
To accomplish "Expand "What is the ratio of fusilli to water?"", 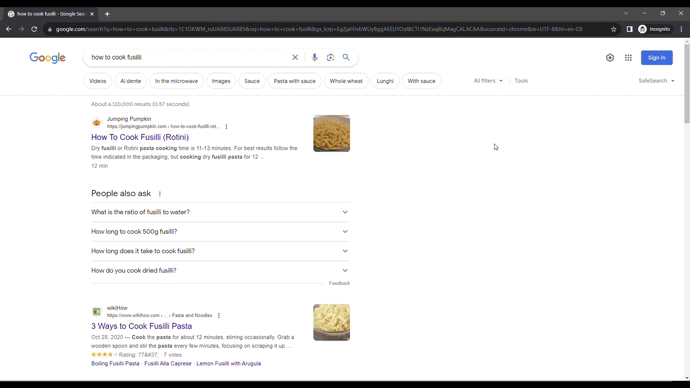I will pos(220,212).
